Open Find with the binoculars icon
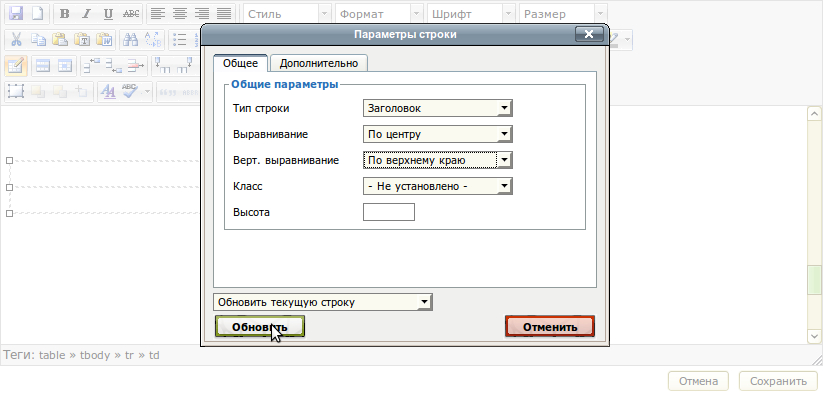Viewport: 823px width, 403px height. 131,39
